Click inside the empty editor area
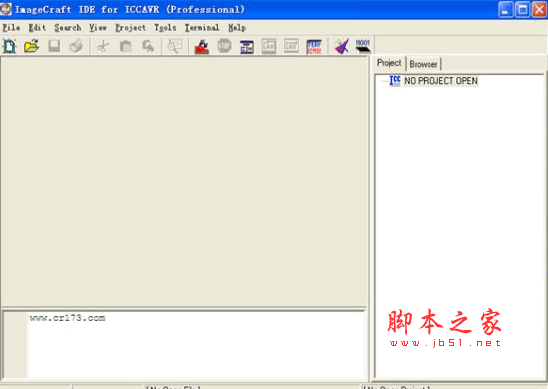The image size is (548, 389). 184,182
